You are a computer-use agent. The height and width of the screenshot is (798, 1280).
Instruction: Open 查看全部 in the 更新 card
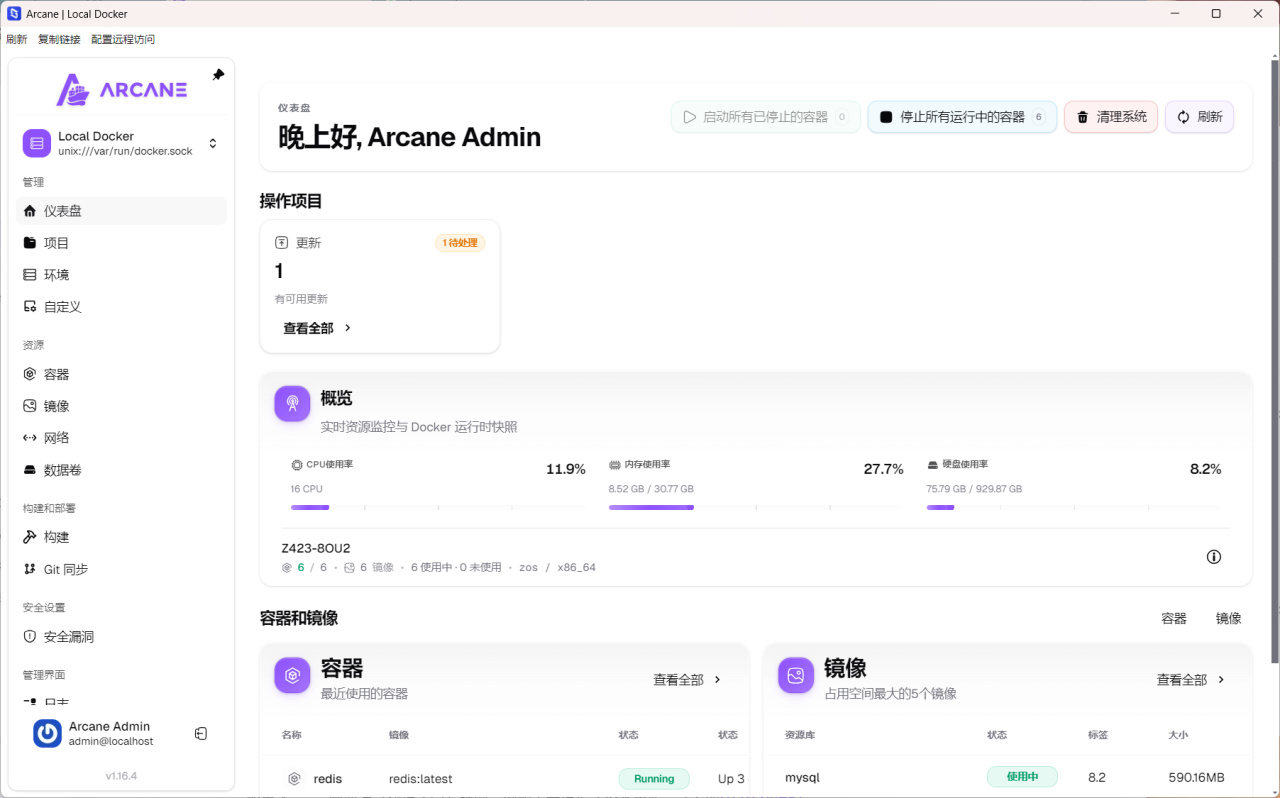click(318, 328)
